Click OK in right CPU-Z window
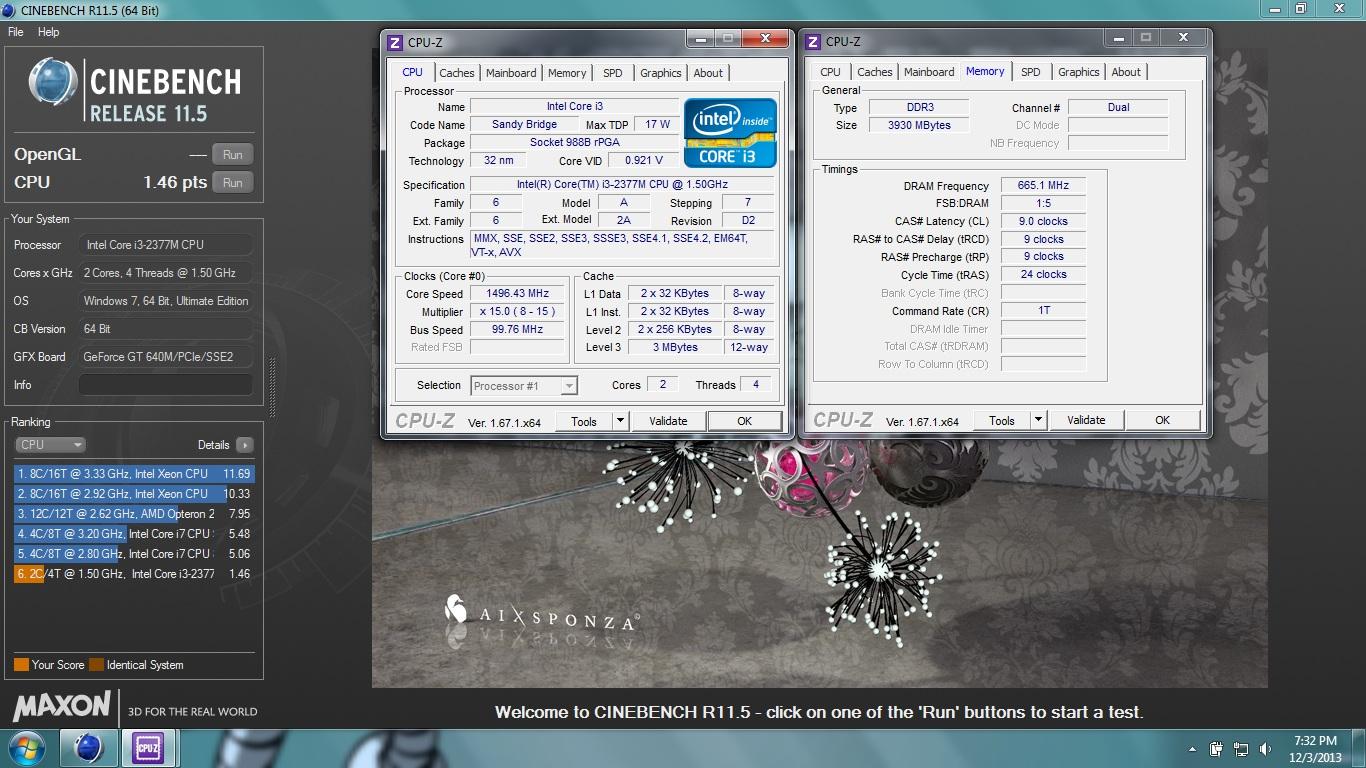The width and height of the screenshot is (1366, 768). point(1162,421)
